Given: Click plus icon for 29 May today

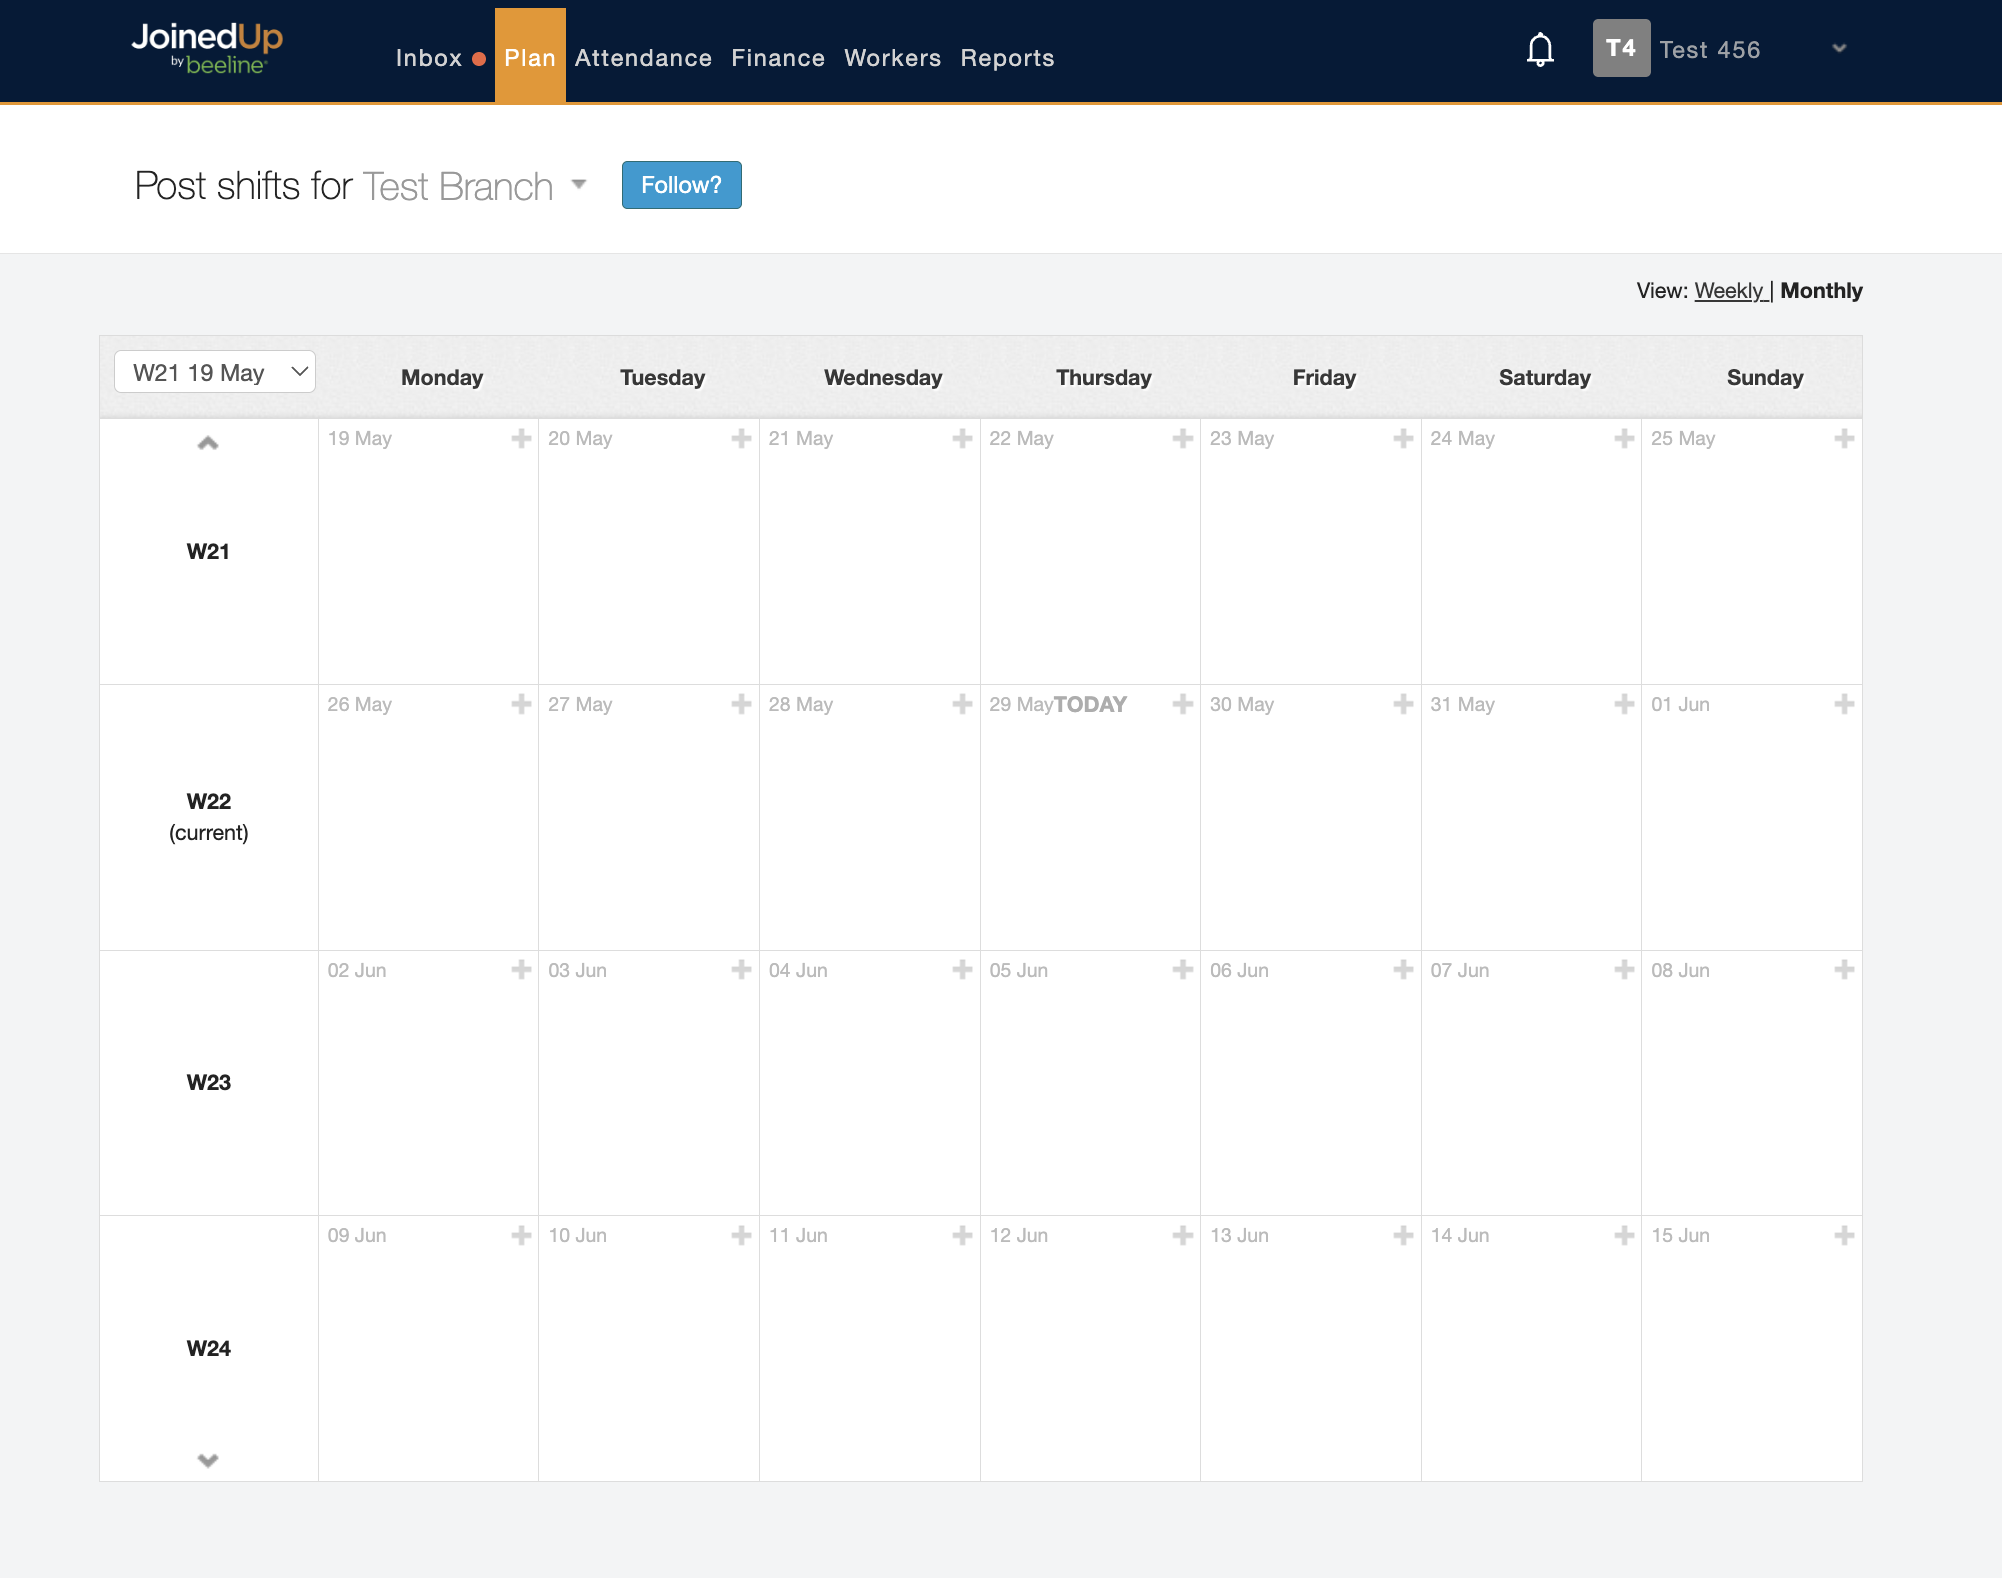Looking at the screenshot, I should point(1183,704).
